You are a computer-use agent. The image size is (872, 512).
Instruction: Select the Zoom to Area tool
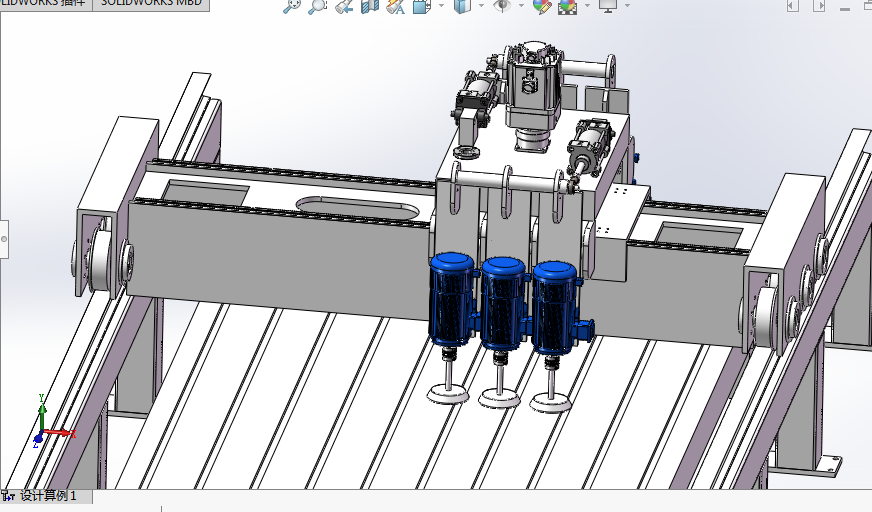click(x=318, y=6)
